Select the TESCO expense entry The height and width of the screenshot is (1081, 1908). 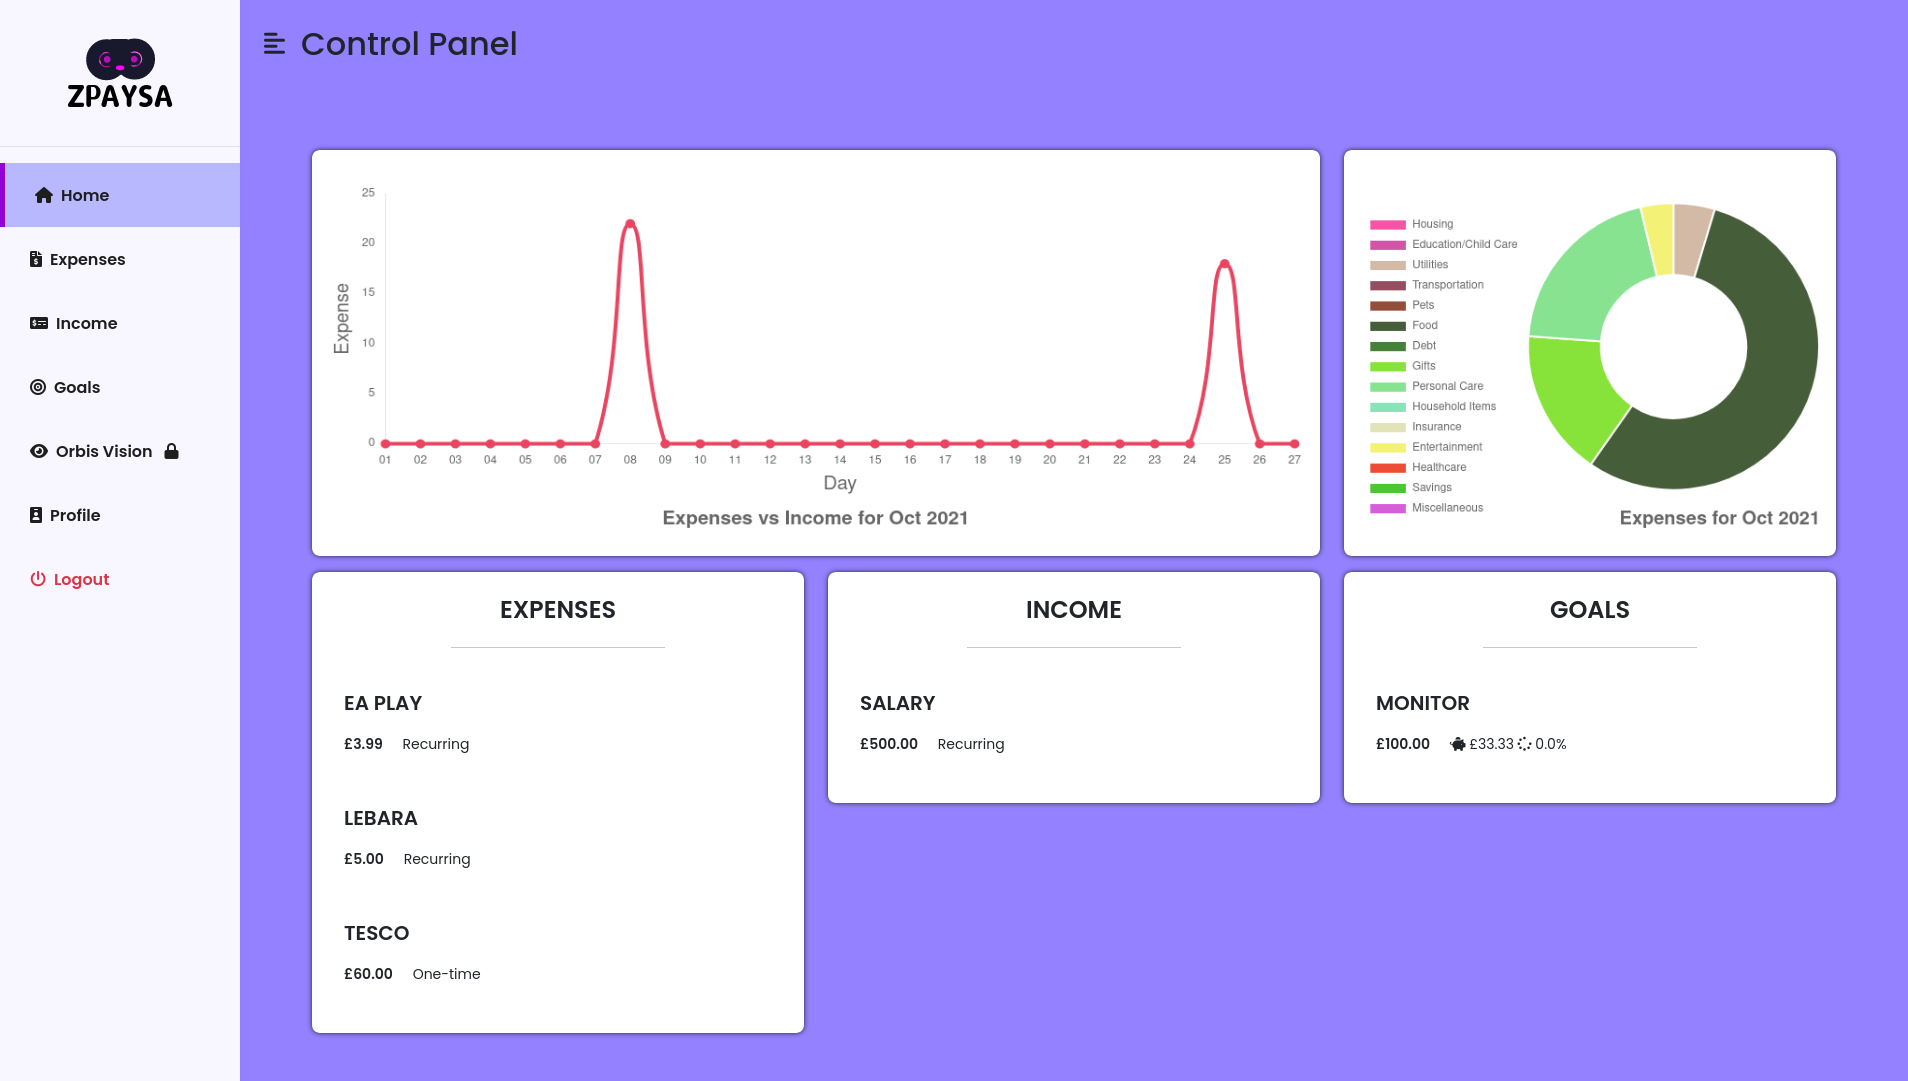point(558,953)
